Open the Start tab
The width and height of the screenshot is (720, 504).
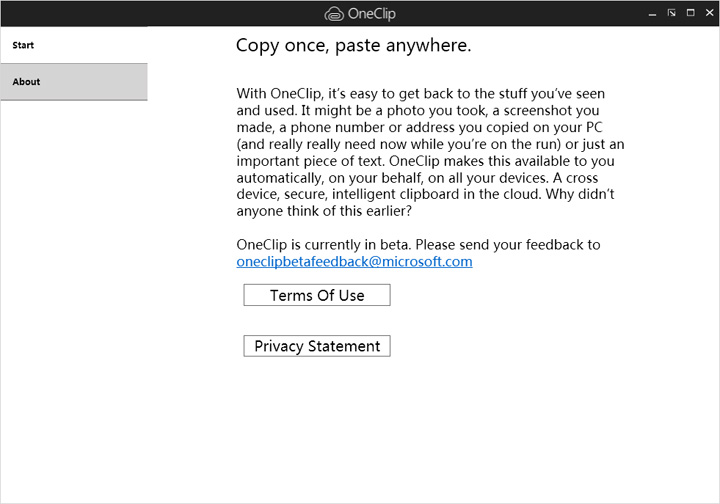click(x=73, y=45)
